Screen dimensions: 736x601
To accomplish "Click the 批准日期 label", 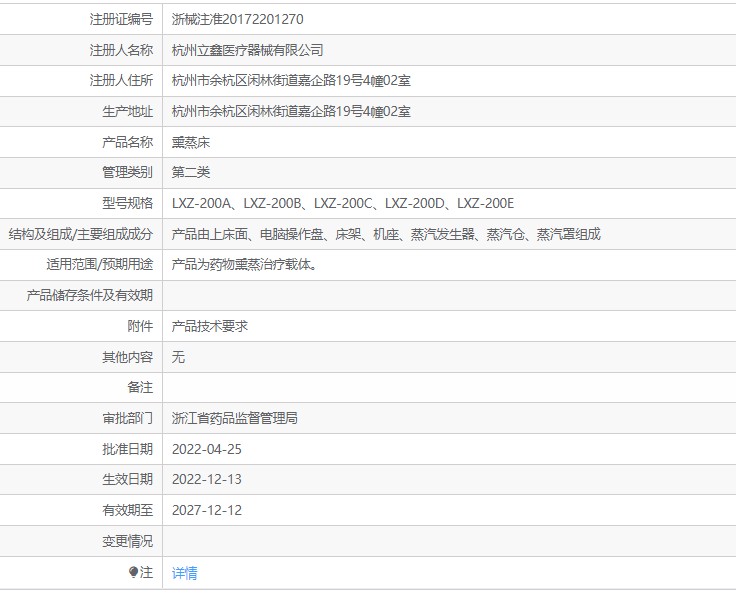I will (x=128, y=449).
